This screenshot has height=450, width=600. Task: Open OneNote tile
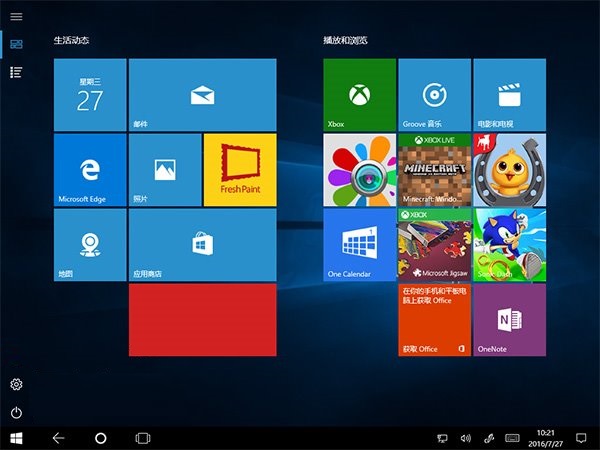pos(509,320)
